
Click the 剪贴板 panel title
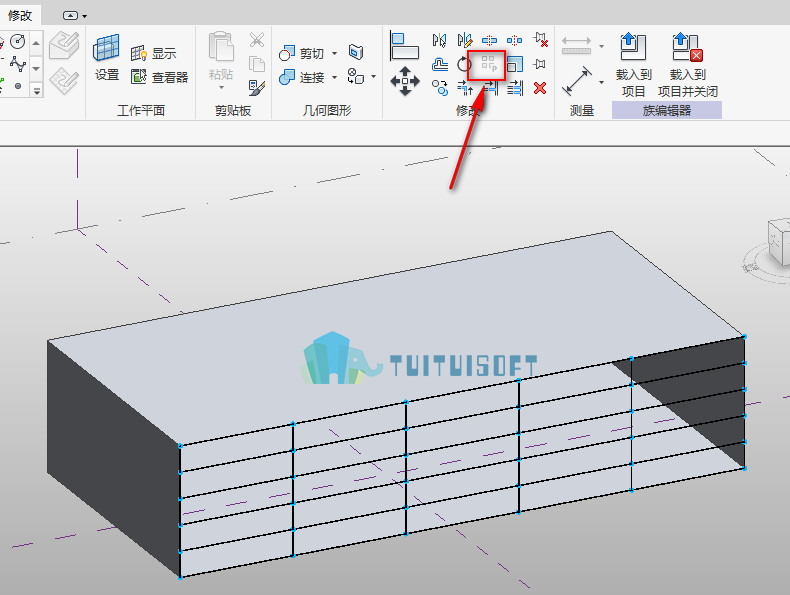[x=233, y=110]
